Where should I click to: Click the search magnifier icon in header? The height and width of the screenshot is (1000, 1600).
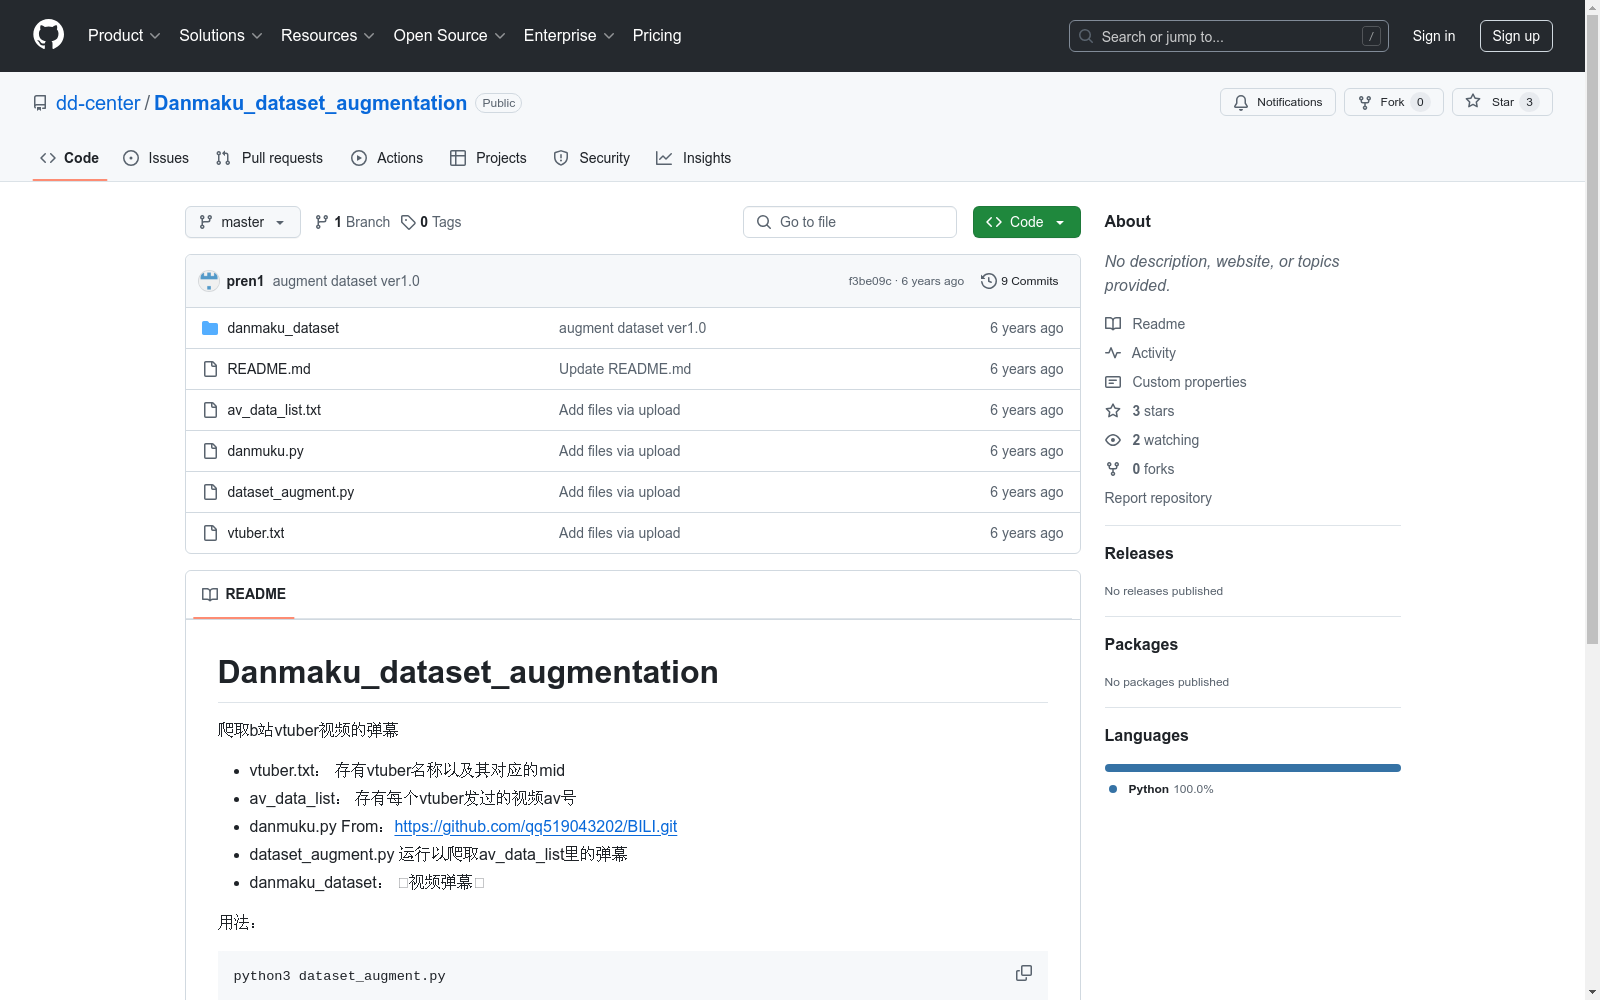[1086, 36]
